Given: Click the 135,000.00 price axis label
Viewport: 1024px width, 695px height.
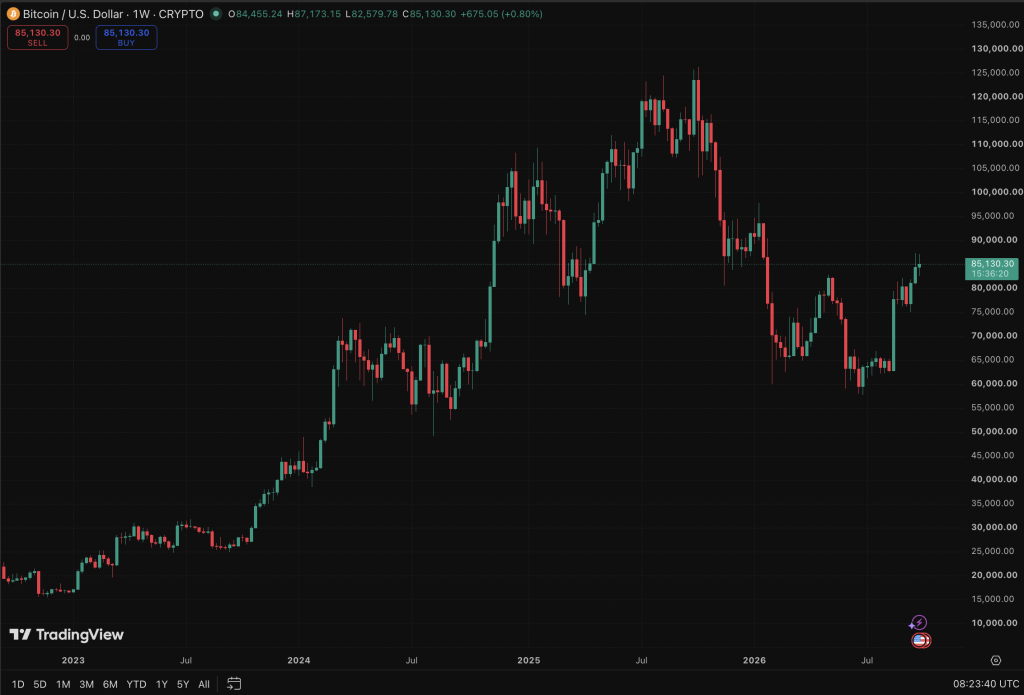Looking at the screenshot, I should pyautogui.click(x=996, y=24).
